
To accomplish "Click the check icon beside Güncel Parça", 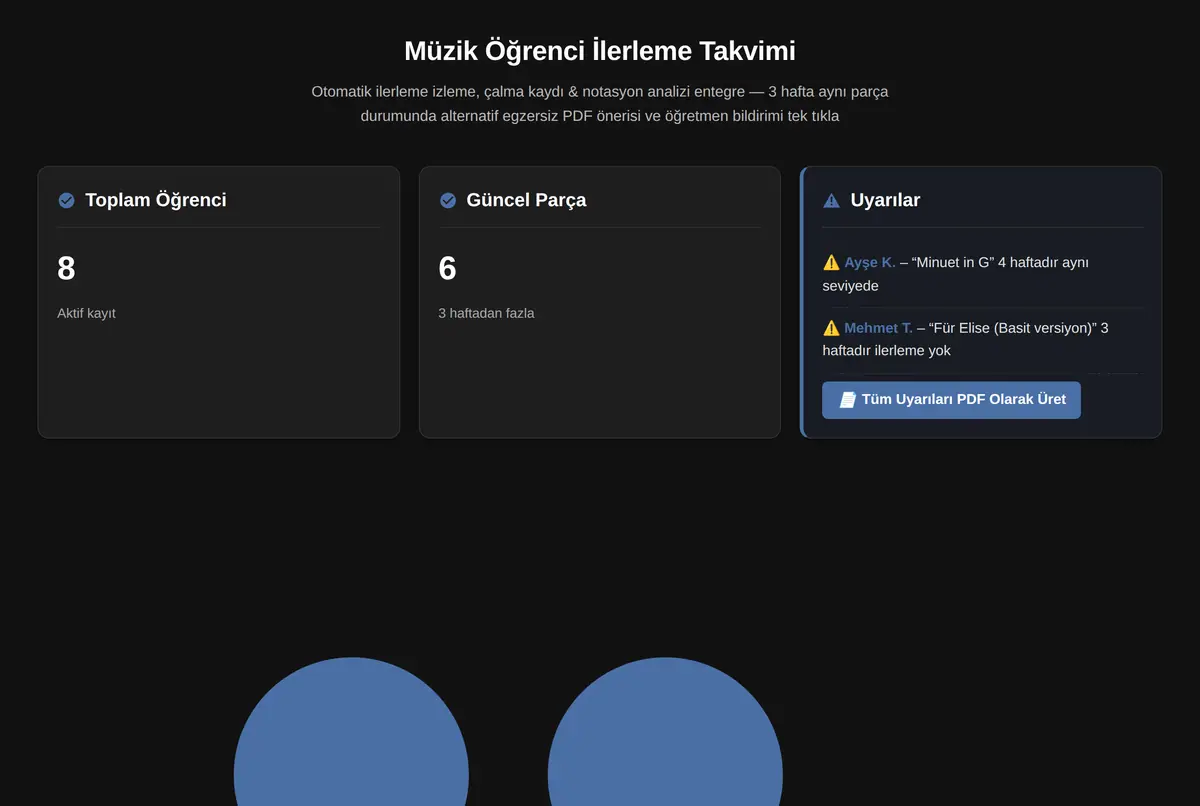I will coord(448,200).
